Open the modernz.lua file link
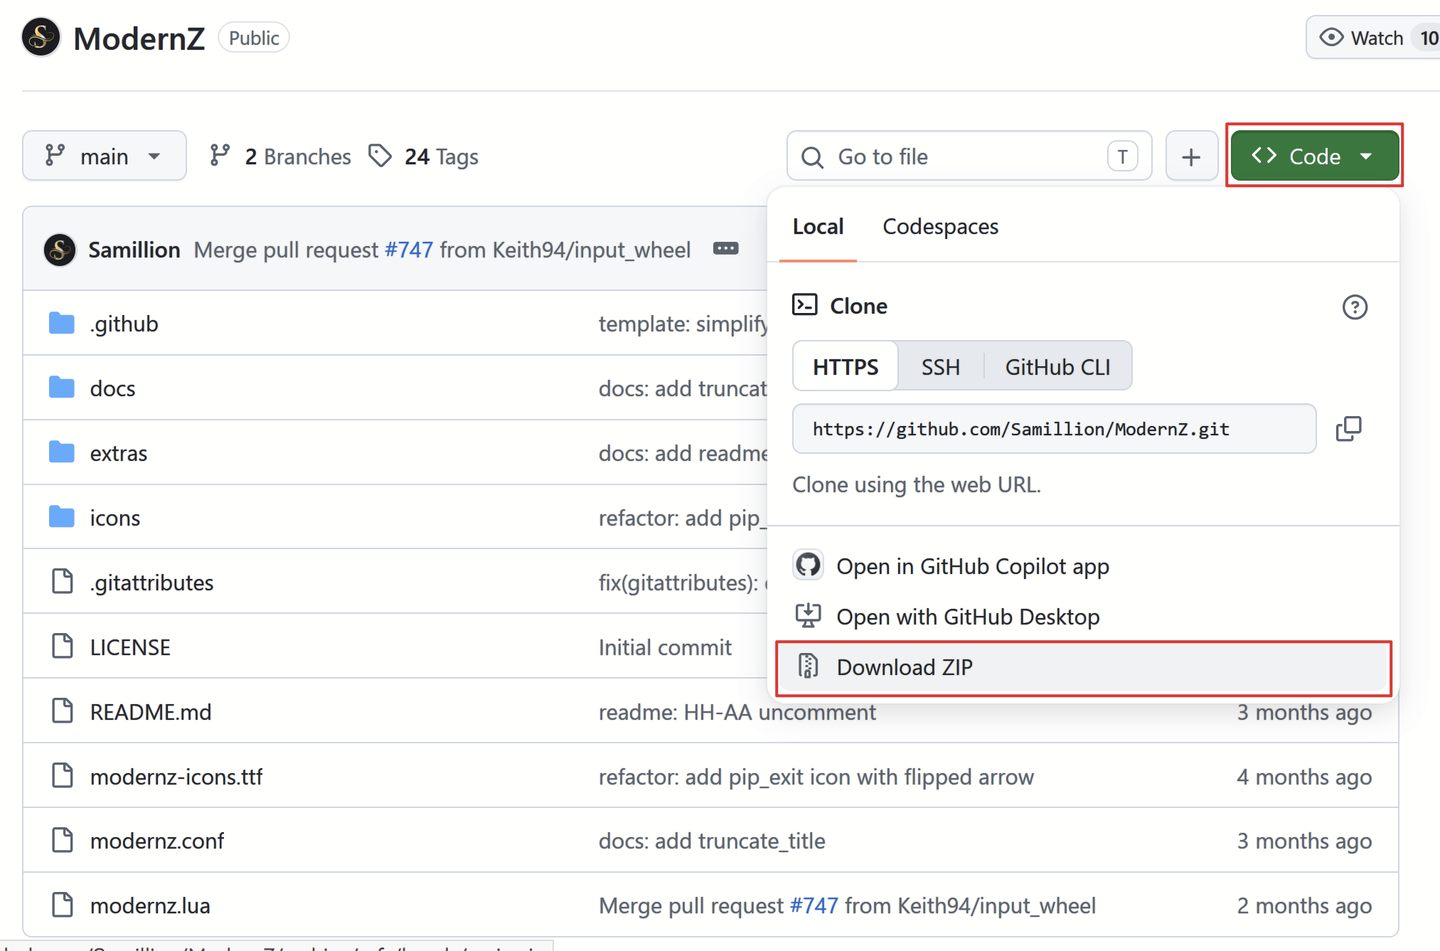Image resolution: width=1440 pixels, height=951 pixels. (150, 906)
